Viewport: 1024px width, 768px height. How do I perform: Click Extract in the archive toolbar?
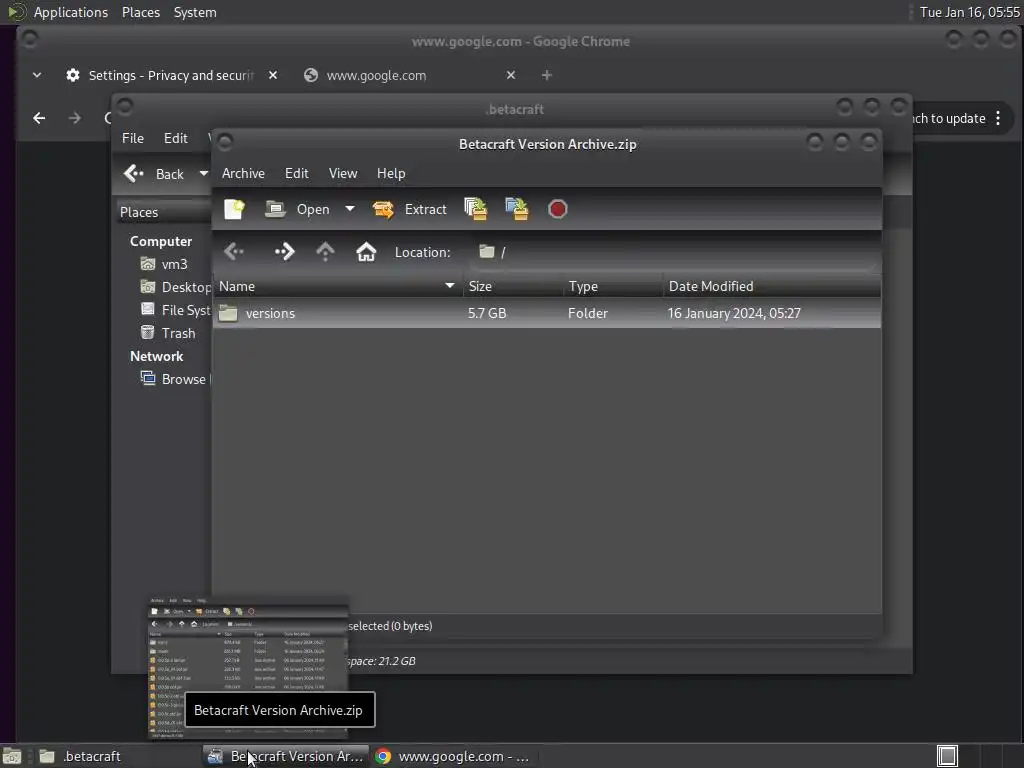click(x=409, y=209)
